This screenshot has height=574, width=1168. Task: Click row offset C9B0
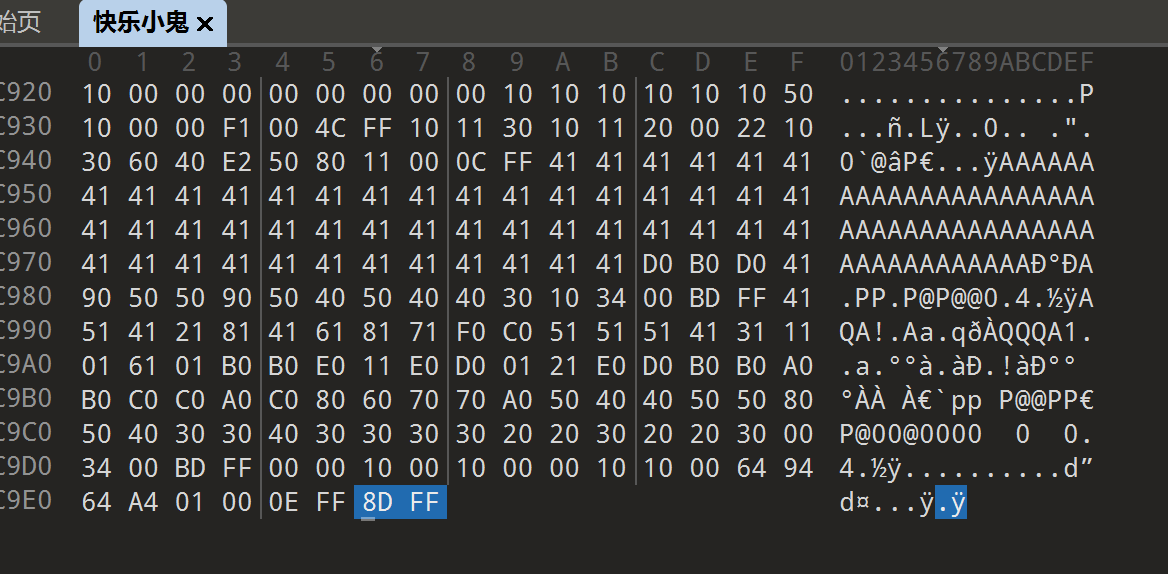25,400
